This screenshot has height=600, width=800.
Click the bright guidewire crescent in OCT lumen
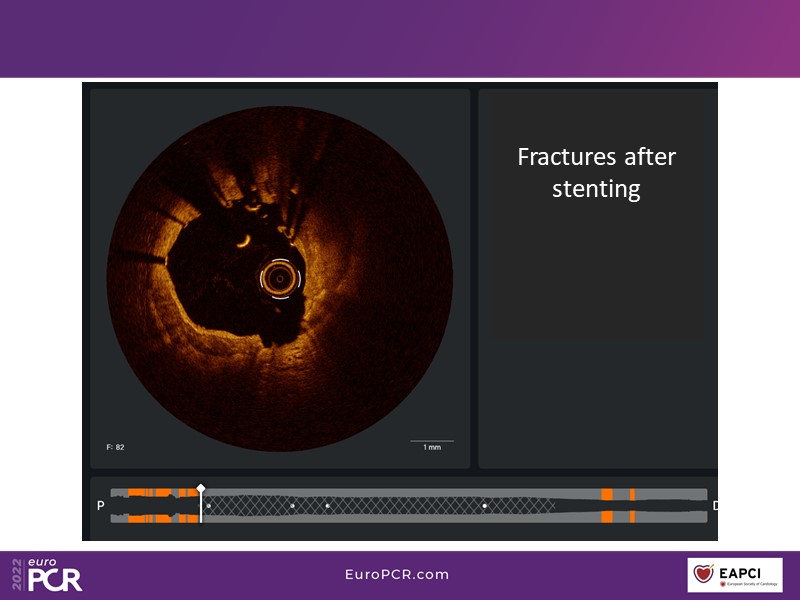click(x=242, y=241)
